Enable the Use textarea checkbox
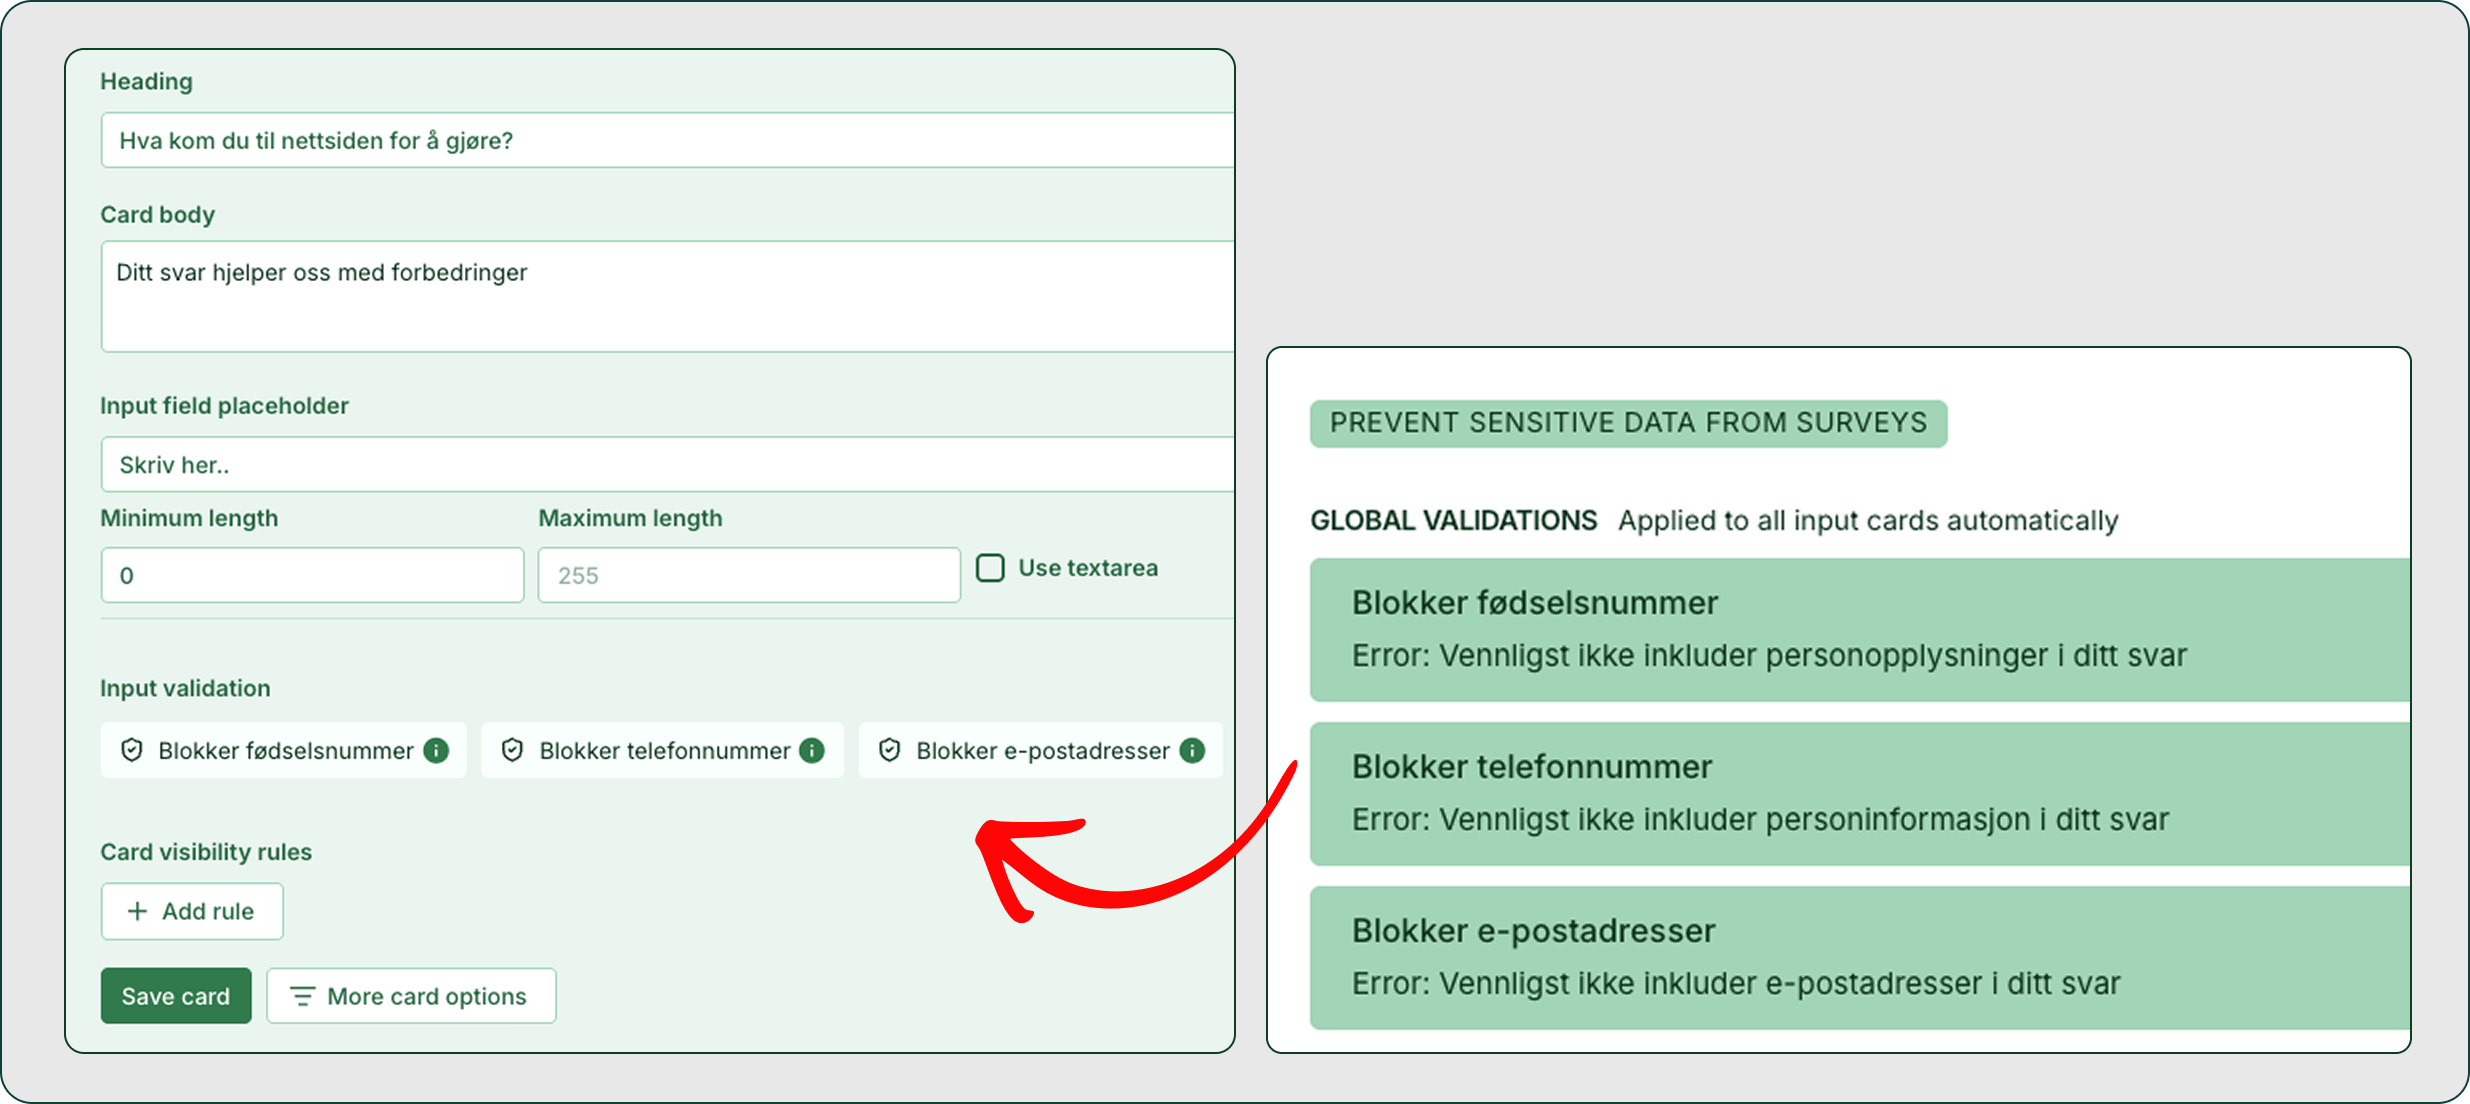The height and width of the screenshot is (1104, 2470). tap(990, 568)
